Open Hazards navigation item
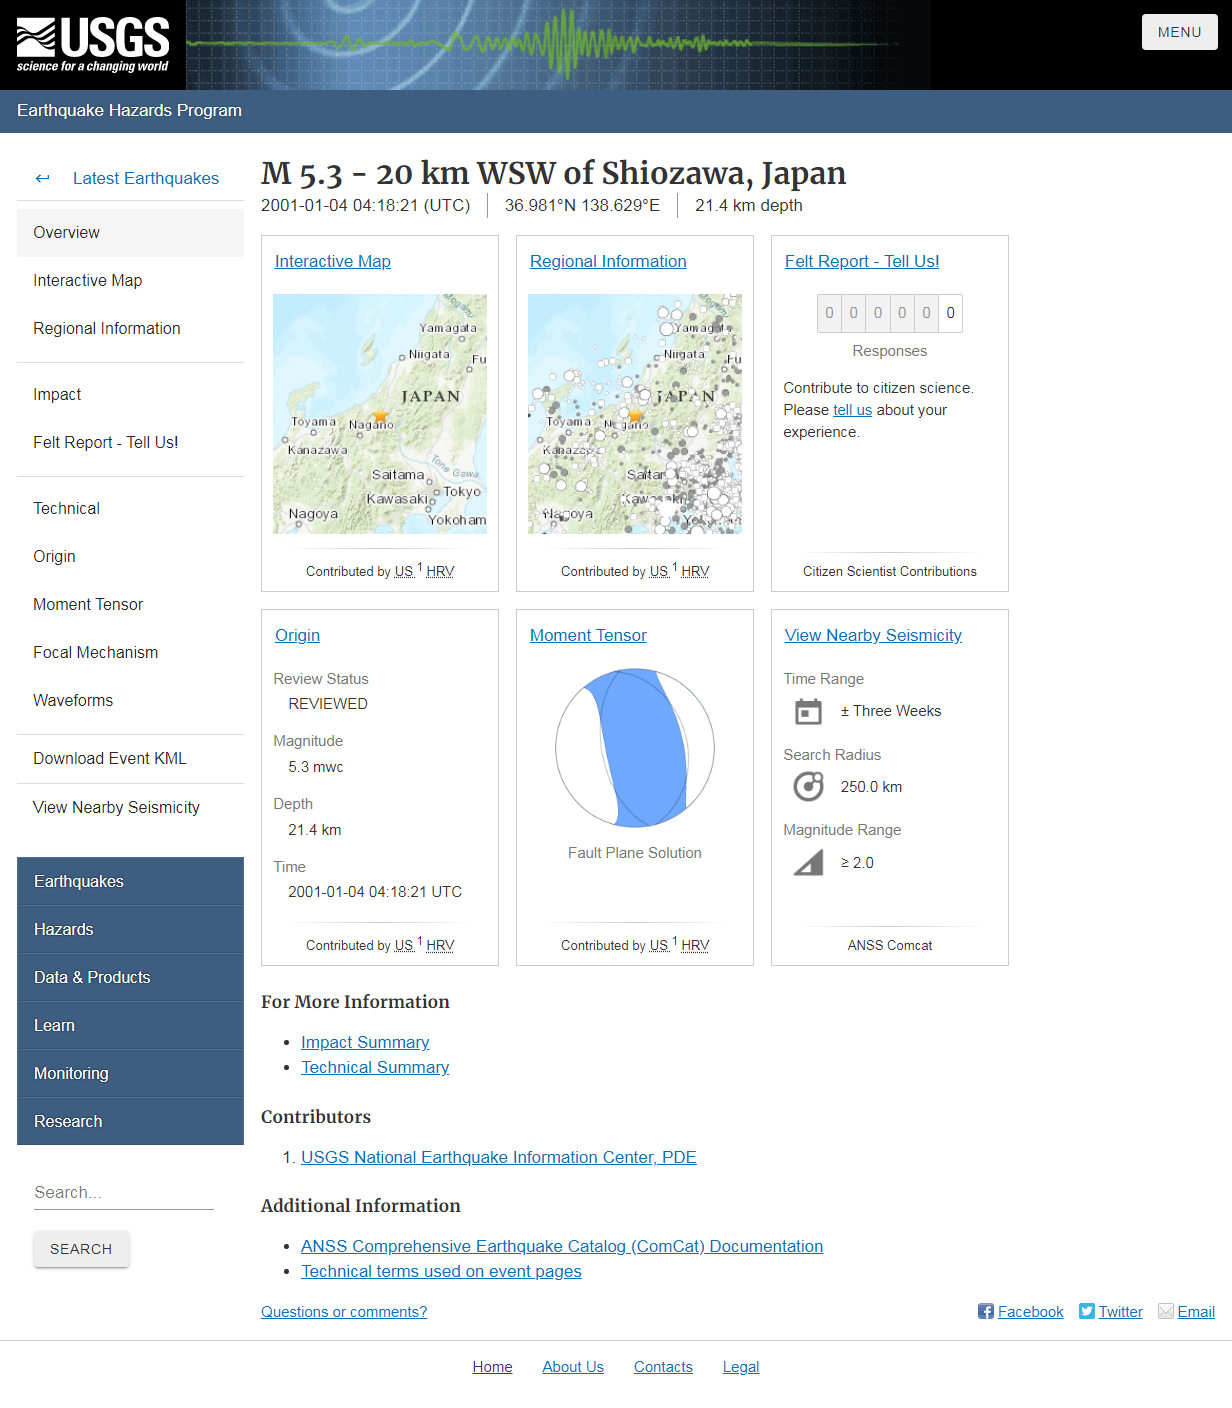 tap(130, 929)
